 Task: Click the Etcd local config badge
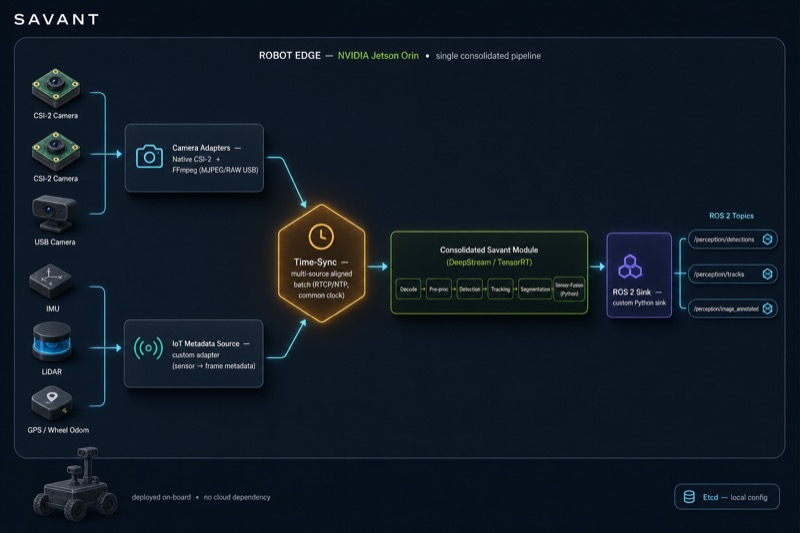click(727, 497)
